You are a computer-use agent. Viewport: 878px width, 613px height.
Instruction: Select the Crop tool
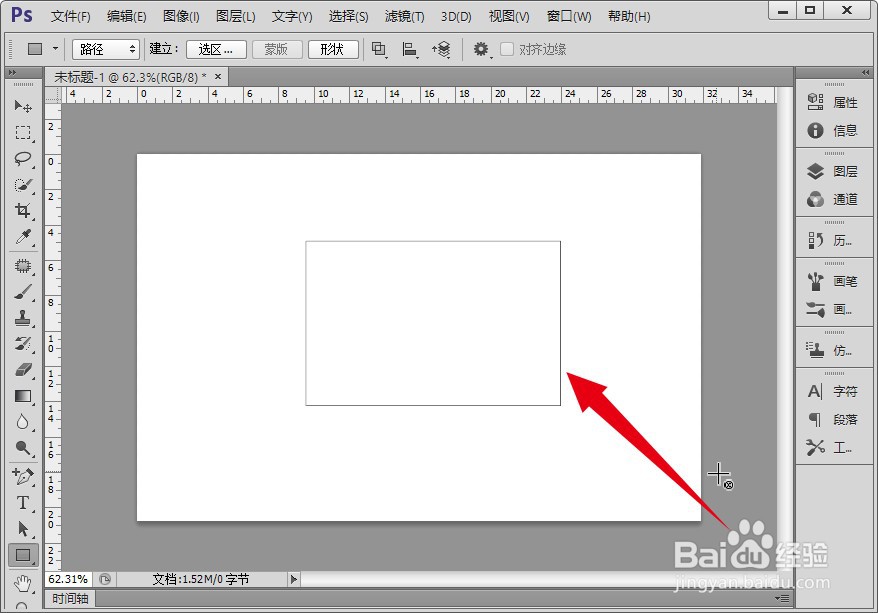coord(23,210)
